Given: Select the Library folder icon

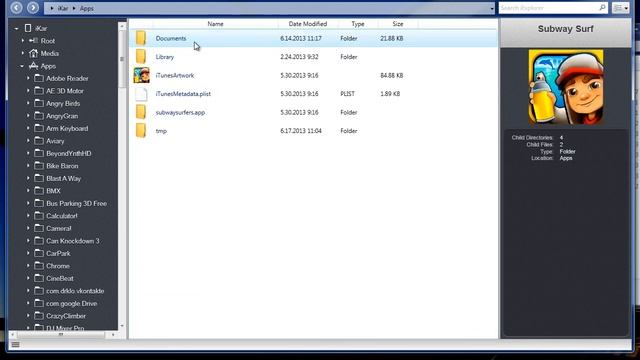Looking at the screenshot, I should (141, 57).
